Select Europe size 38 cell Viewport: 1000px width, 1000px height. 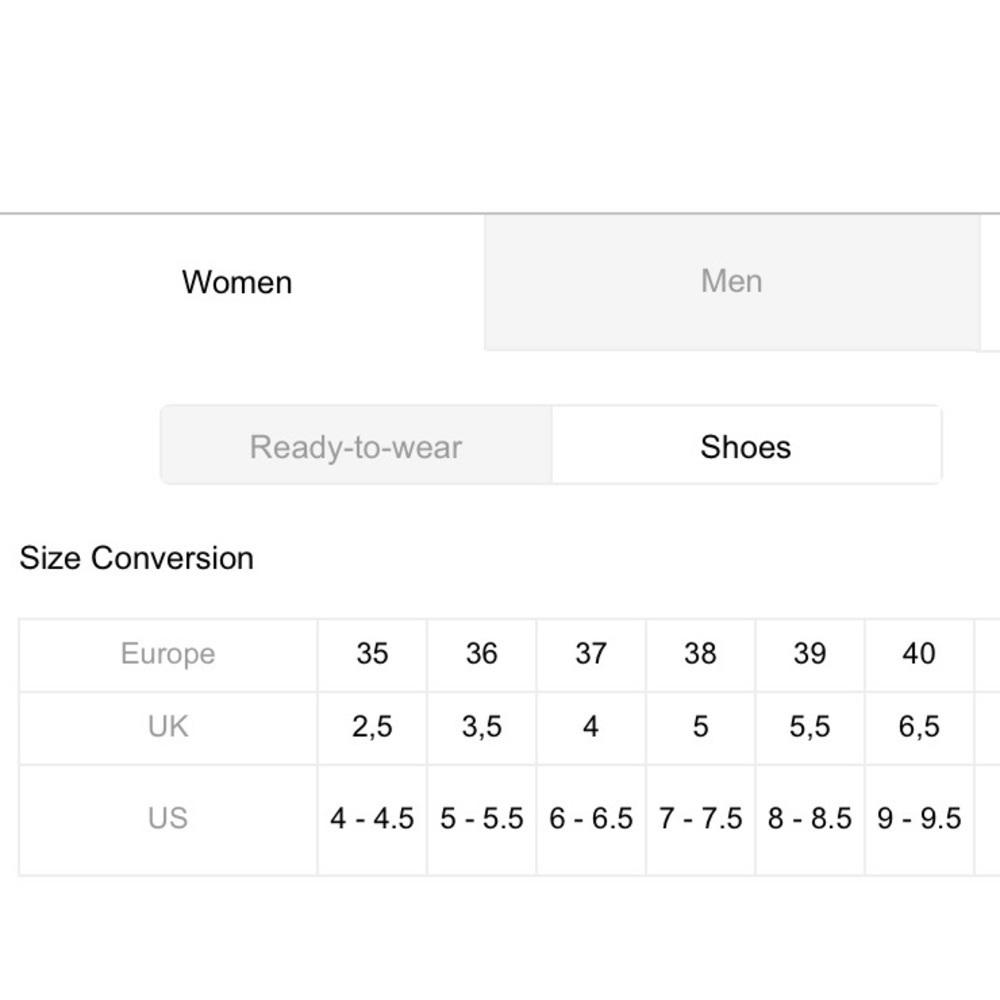coord(700,654)
